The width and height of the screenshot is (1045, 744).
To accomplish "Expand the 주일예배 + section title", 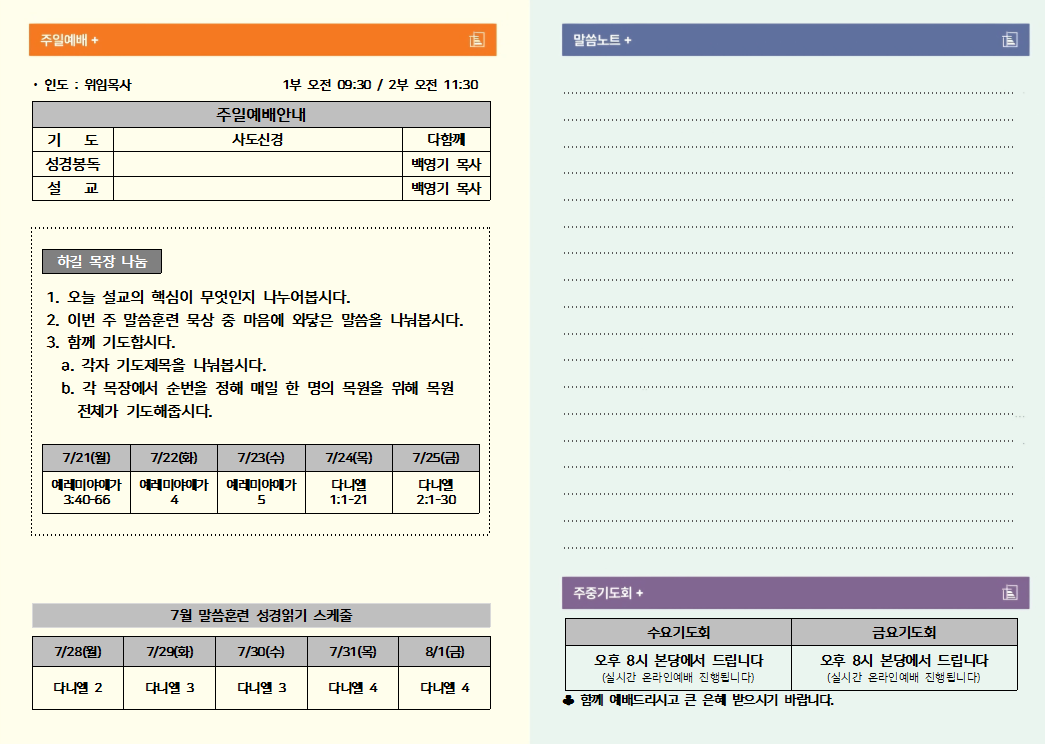I will (70, 40).
